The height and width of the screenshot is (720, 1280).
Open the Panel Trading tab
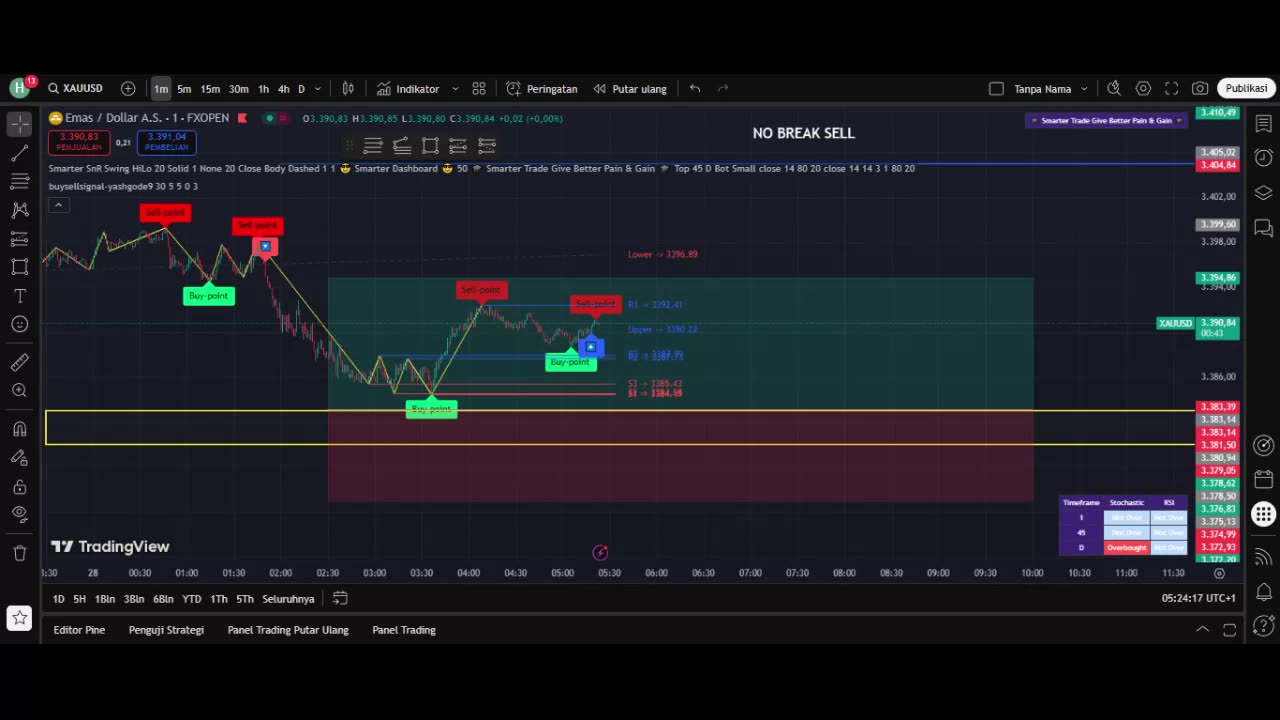click(404, 630)
